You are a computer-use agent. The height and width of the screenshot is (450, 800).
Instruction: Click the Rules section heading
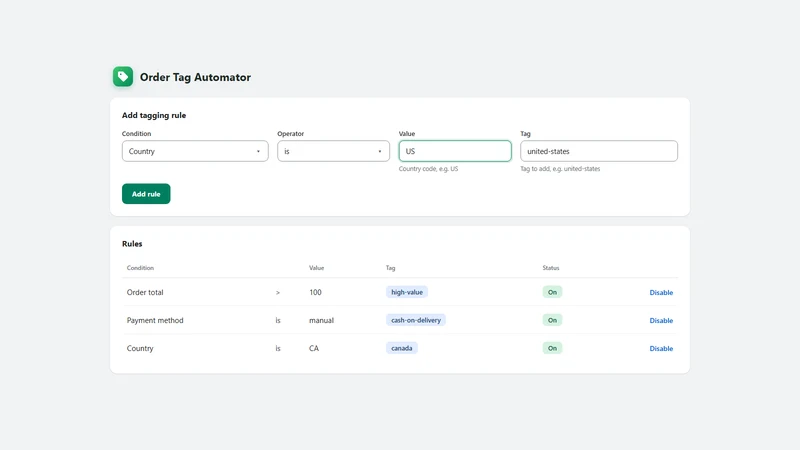(x=132, y=244)
